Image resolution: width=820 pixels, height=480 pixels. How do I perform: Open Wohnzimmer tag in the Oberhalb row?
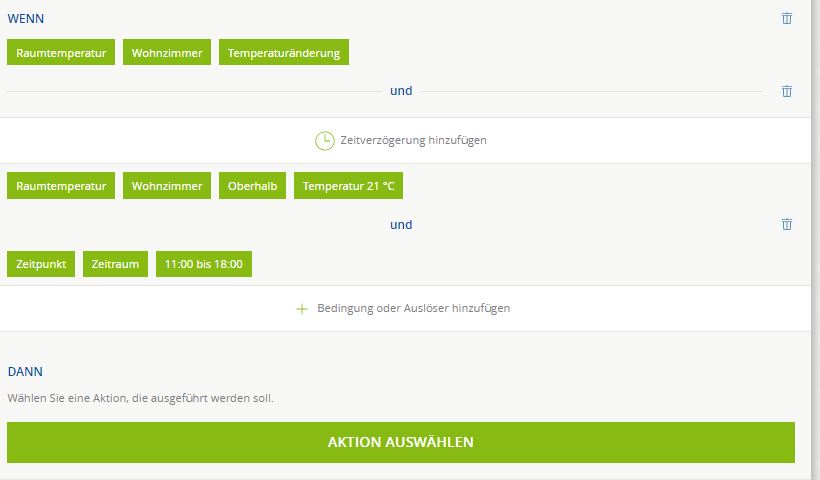point(167,186)
